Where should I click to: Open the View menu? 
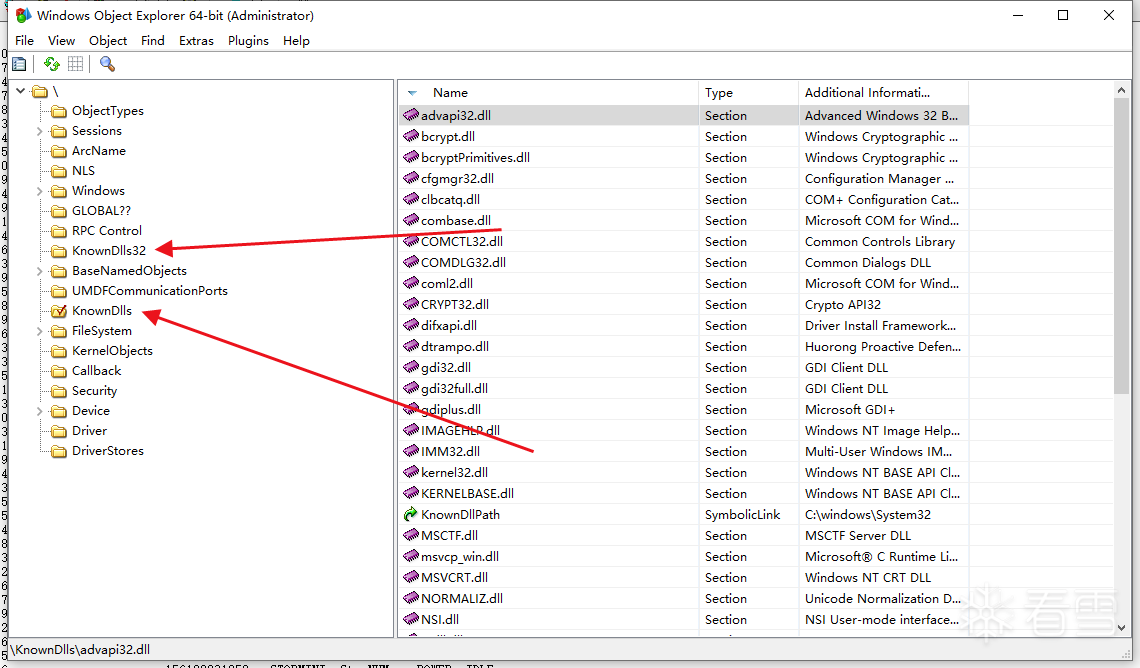click(x=61, y=41)
